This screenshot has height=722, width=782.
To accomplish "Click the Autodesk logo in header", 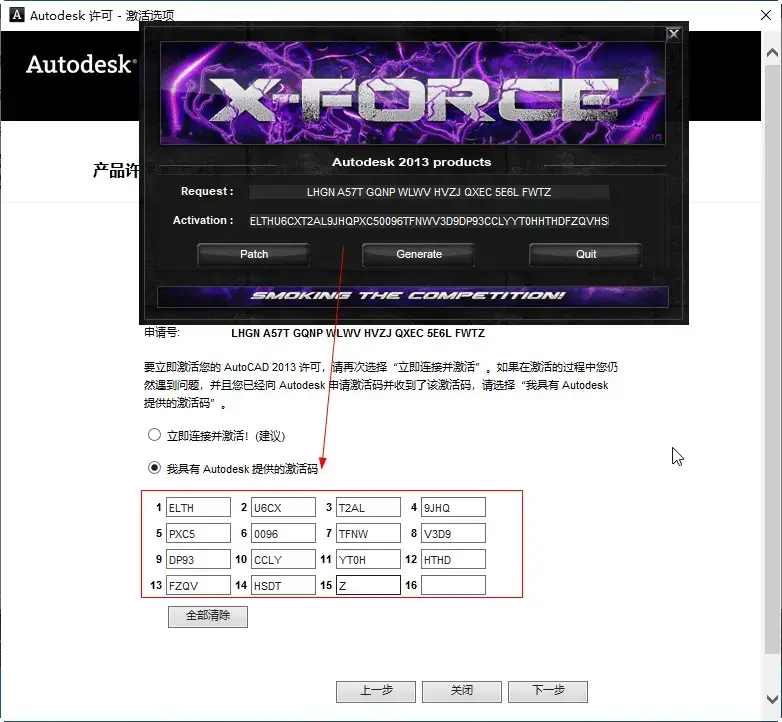I will pos(81,65).
